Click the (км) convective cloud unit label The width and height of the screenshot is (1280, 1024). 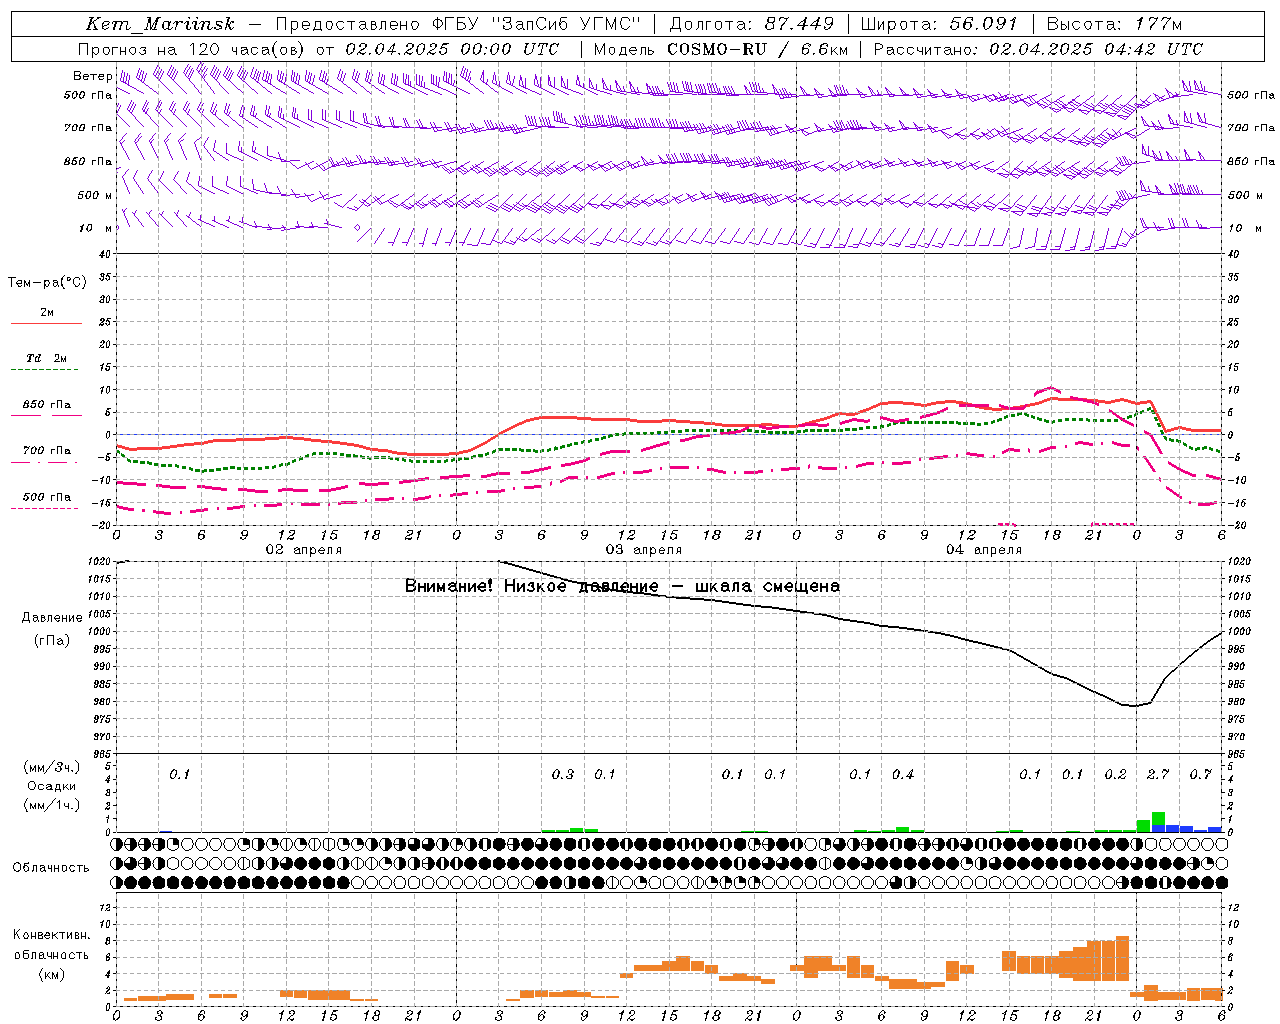[52, 974]
